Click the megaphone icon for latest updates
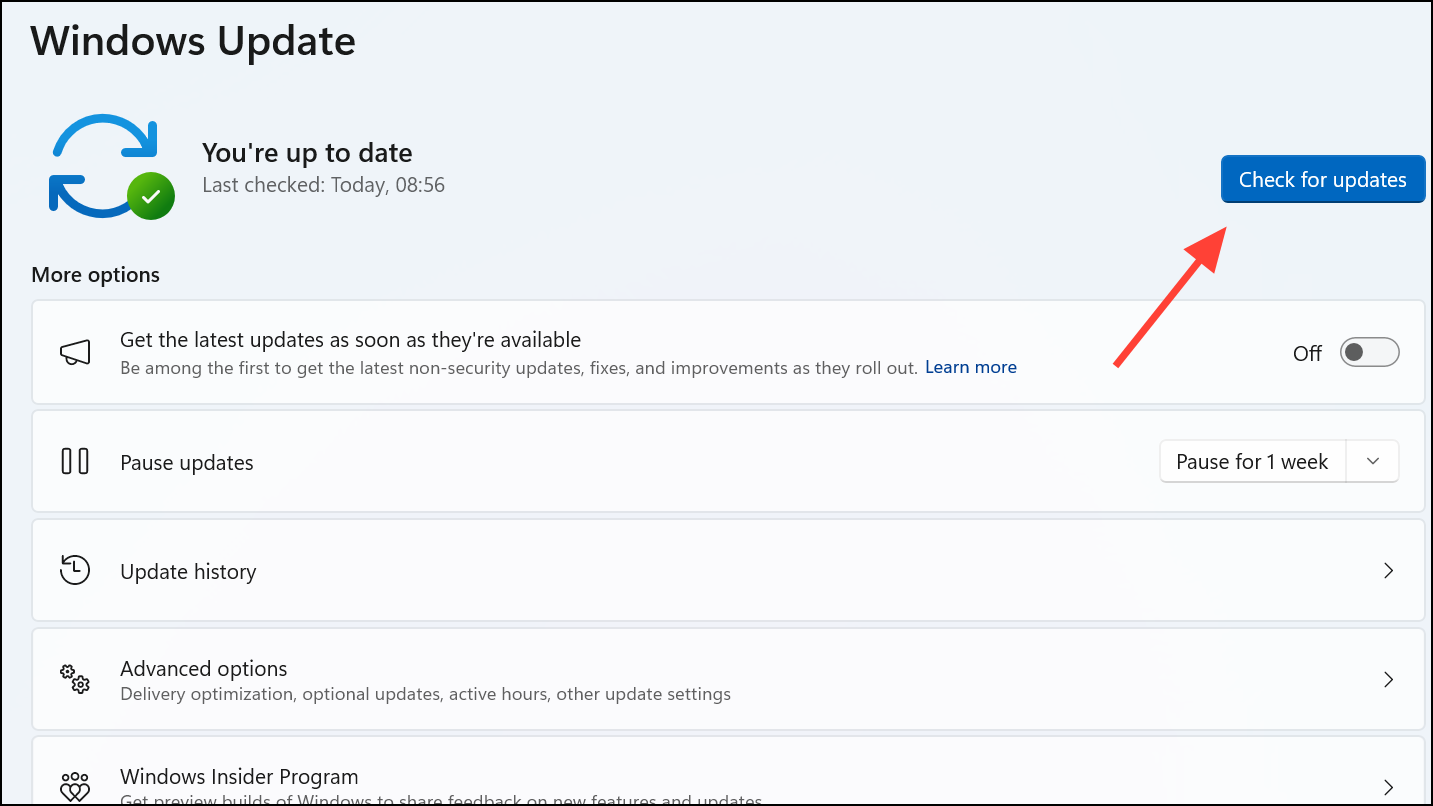The height and width of the screenshot is (806, 1433). pos(75,352)
